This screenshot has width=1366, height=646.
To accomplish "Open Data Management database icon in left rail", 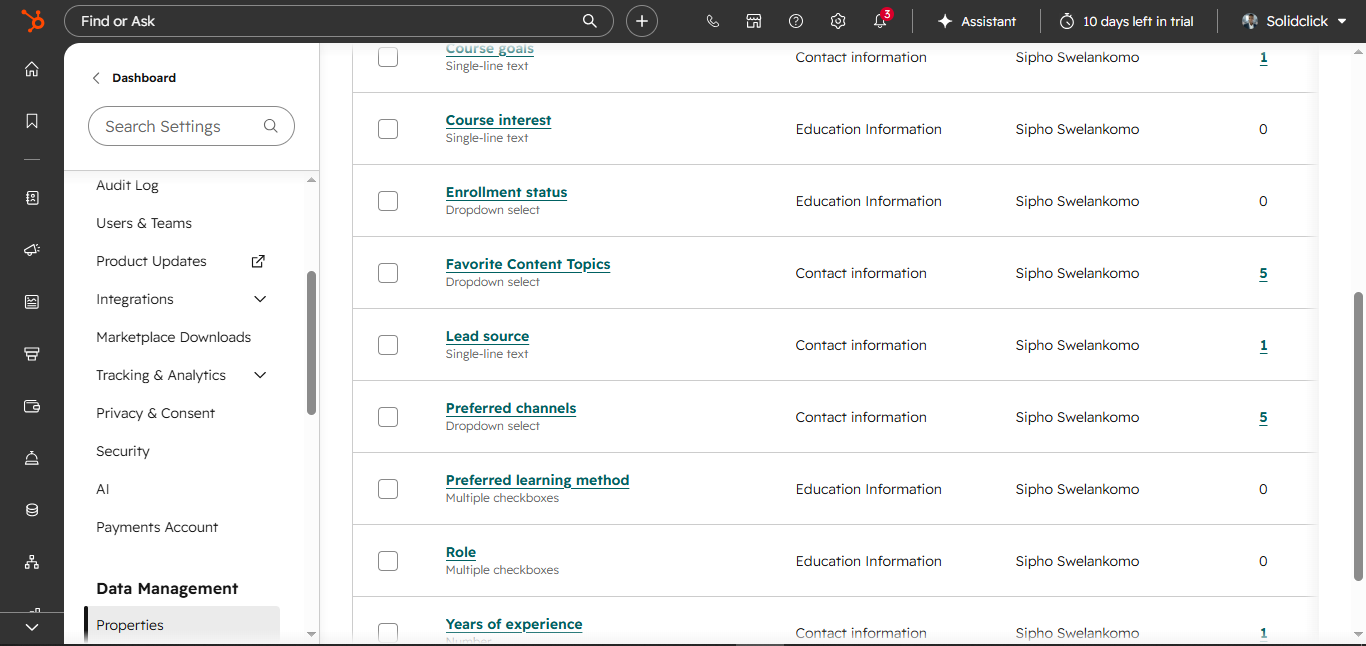I will [x=32, y=510].
